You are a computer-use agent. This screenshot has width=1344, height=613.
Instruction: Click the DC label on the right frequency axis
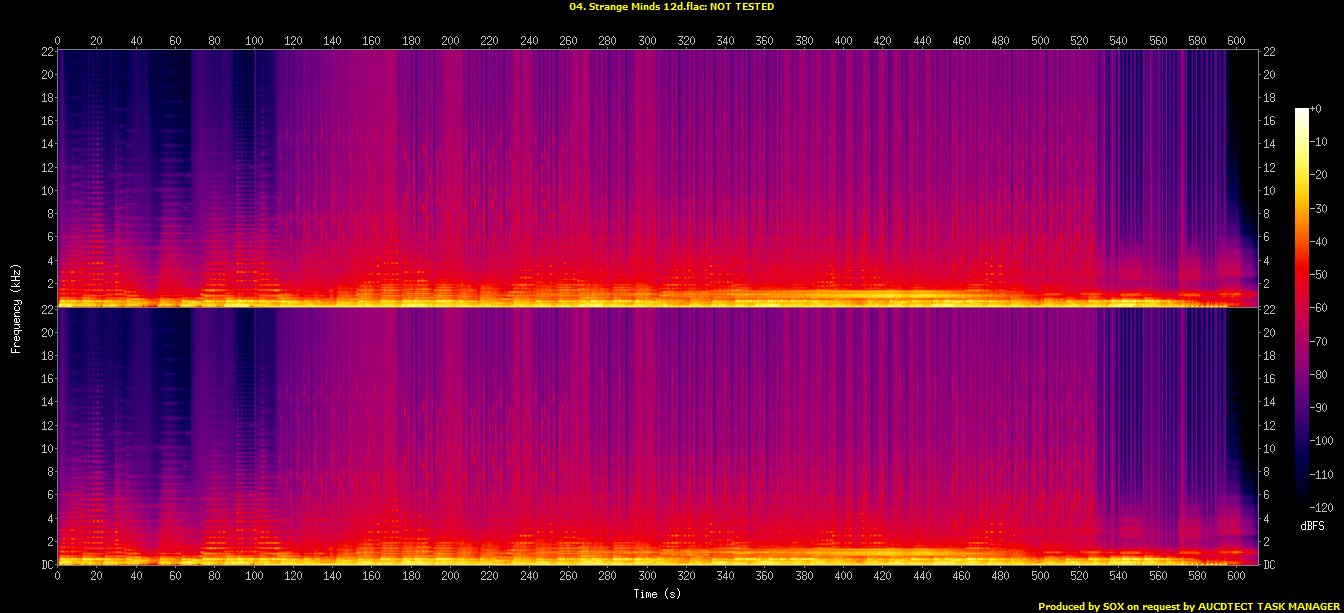coord(1269,564)
